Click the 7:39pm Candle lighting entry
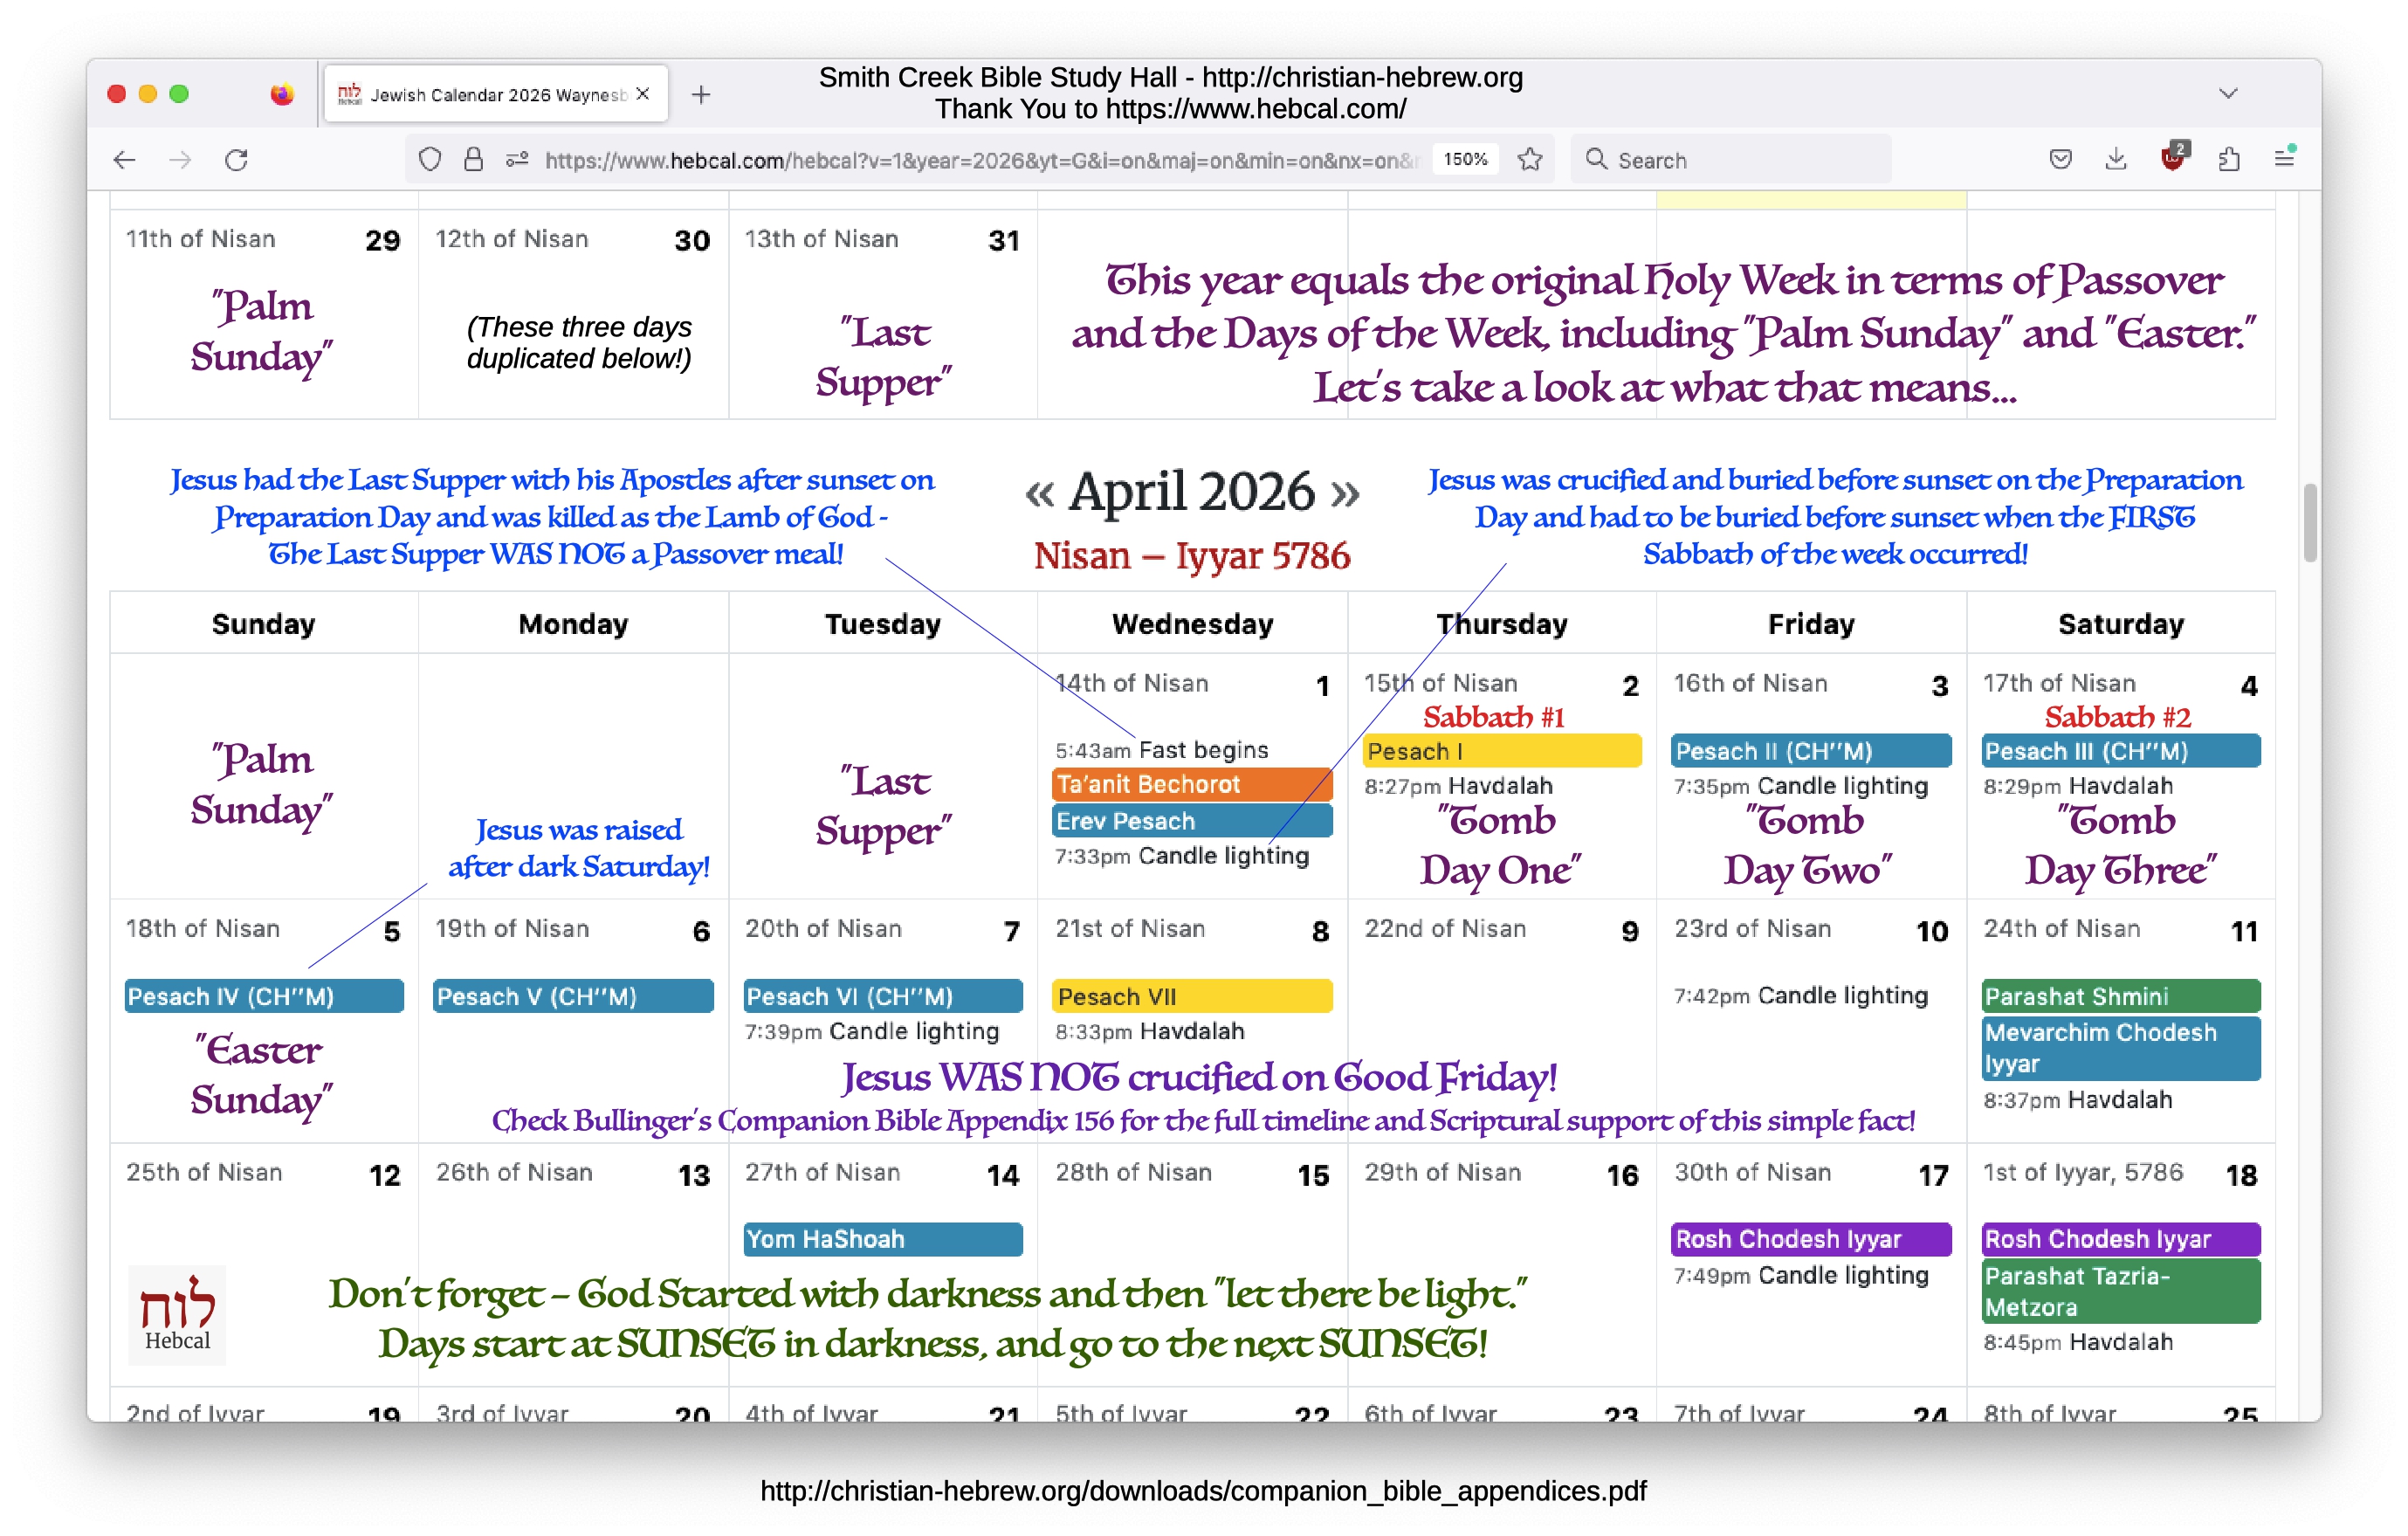Screen dimensions: 2408x1536 click(x=872, y=1031)
